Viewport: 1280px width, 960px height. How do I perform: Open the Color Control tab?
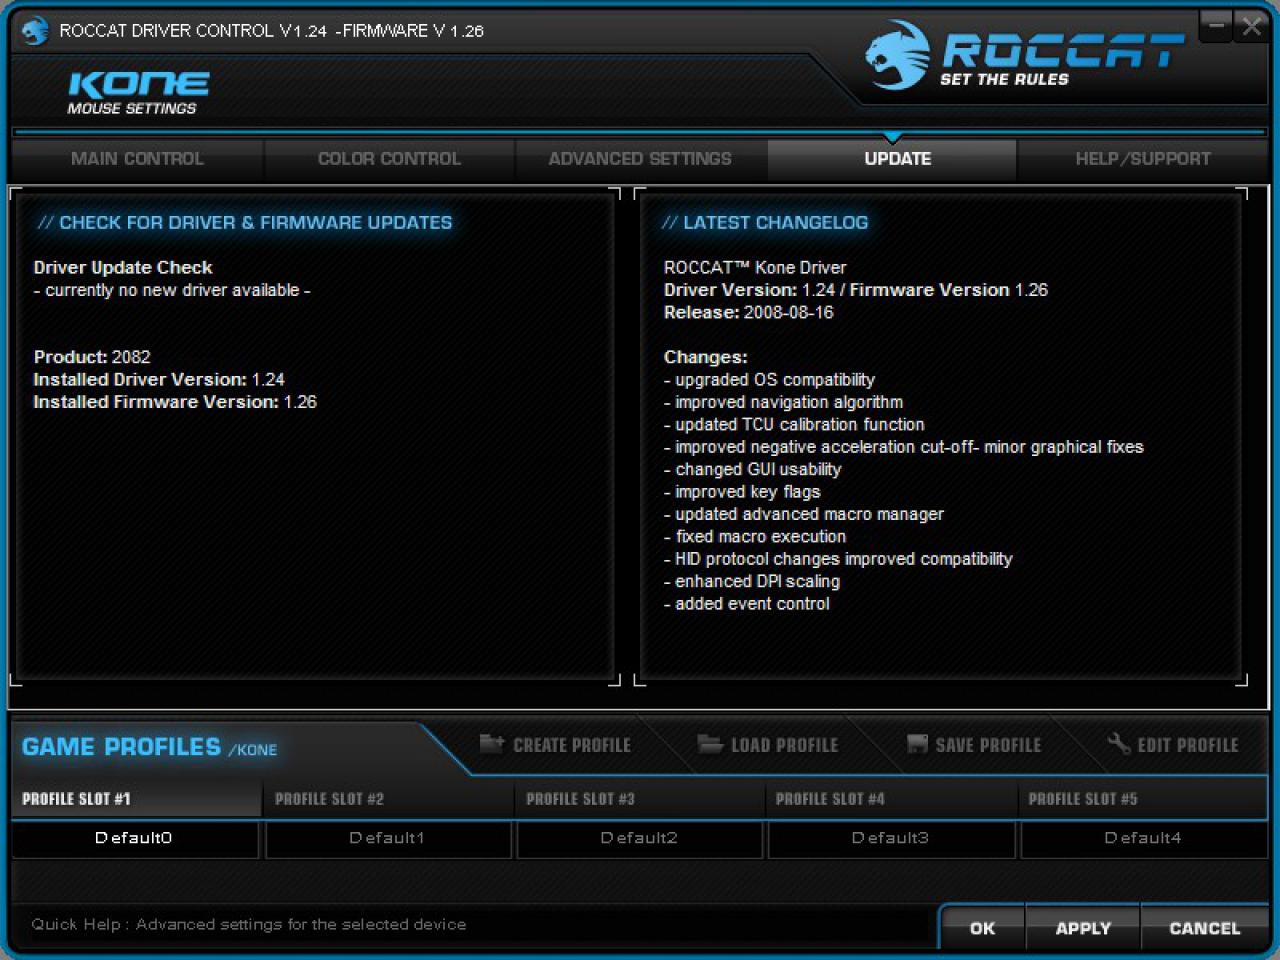point(389,159)
